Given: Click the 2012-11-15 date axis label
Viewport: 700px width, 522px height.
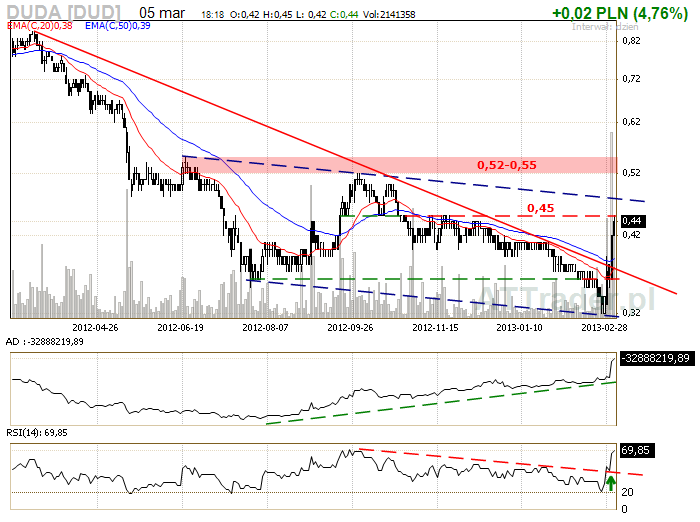Looking at the screenshot, I should tap(435, 327).
